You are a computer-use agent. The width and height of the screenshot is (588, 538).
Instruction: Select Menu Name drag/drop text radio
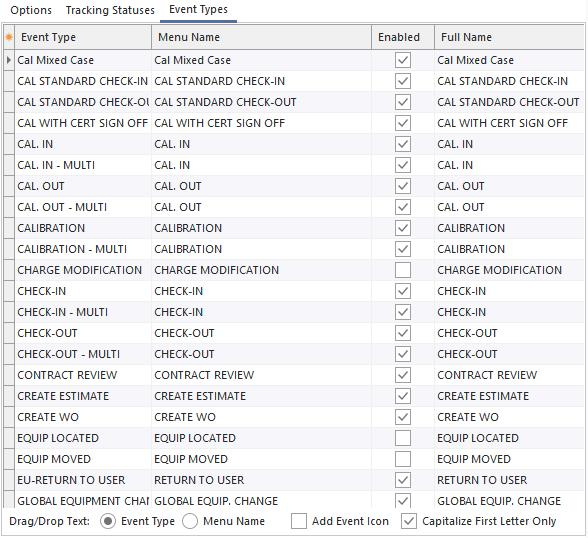(190, 522)
